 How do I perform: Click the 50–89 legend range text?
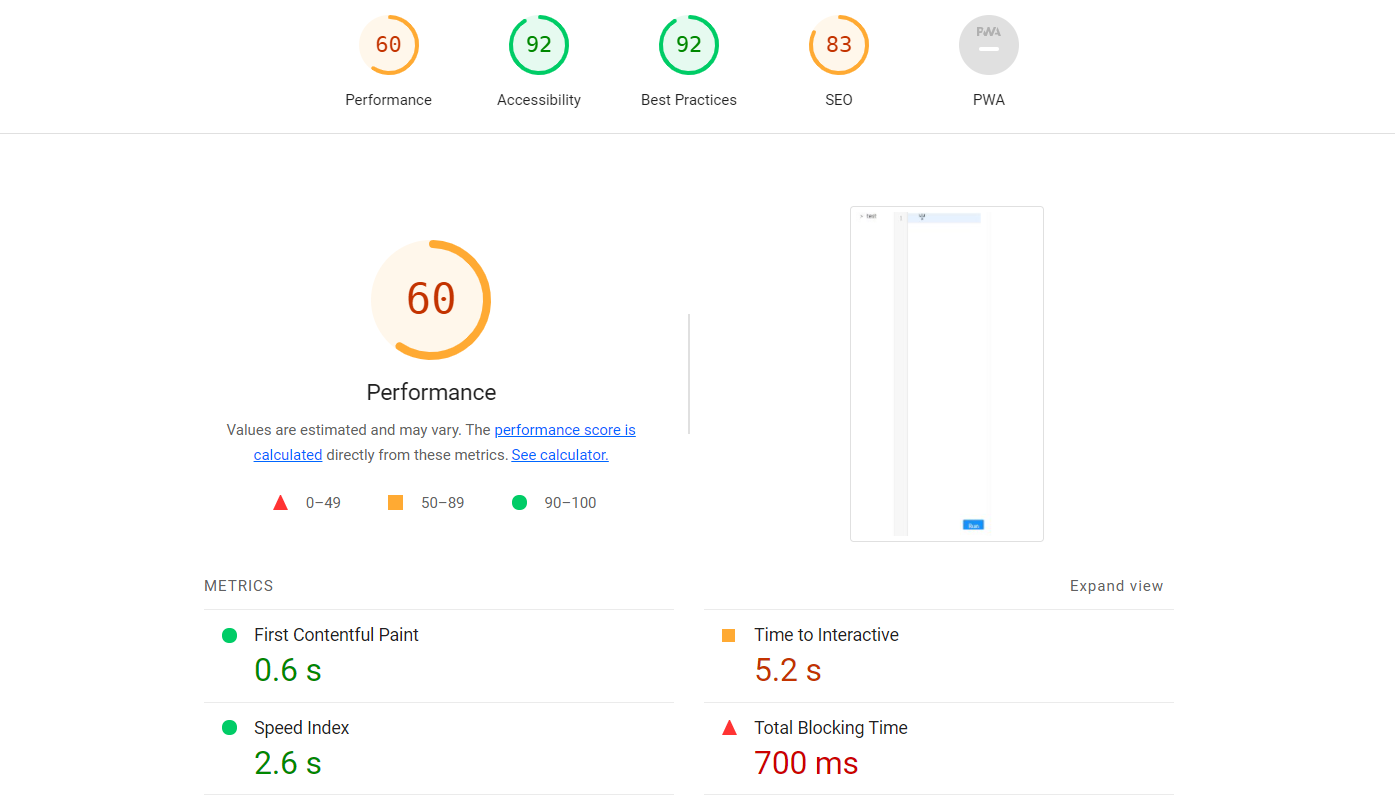[x=442, y=503]
